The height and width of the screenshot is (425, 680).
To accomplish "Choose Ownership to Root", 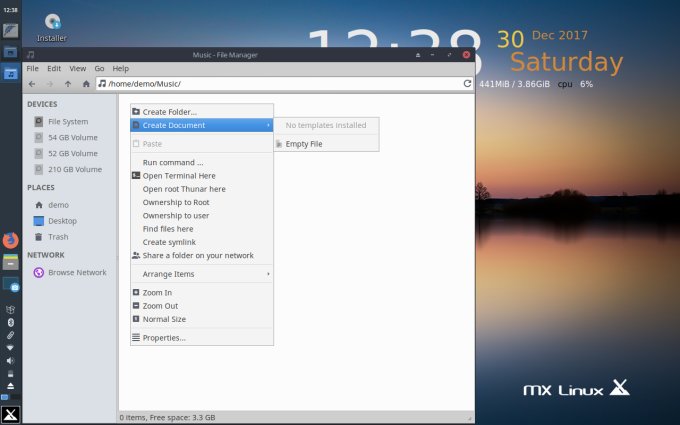I will (202, 203).
